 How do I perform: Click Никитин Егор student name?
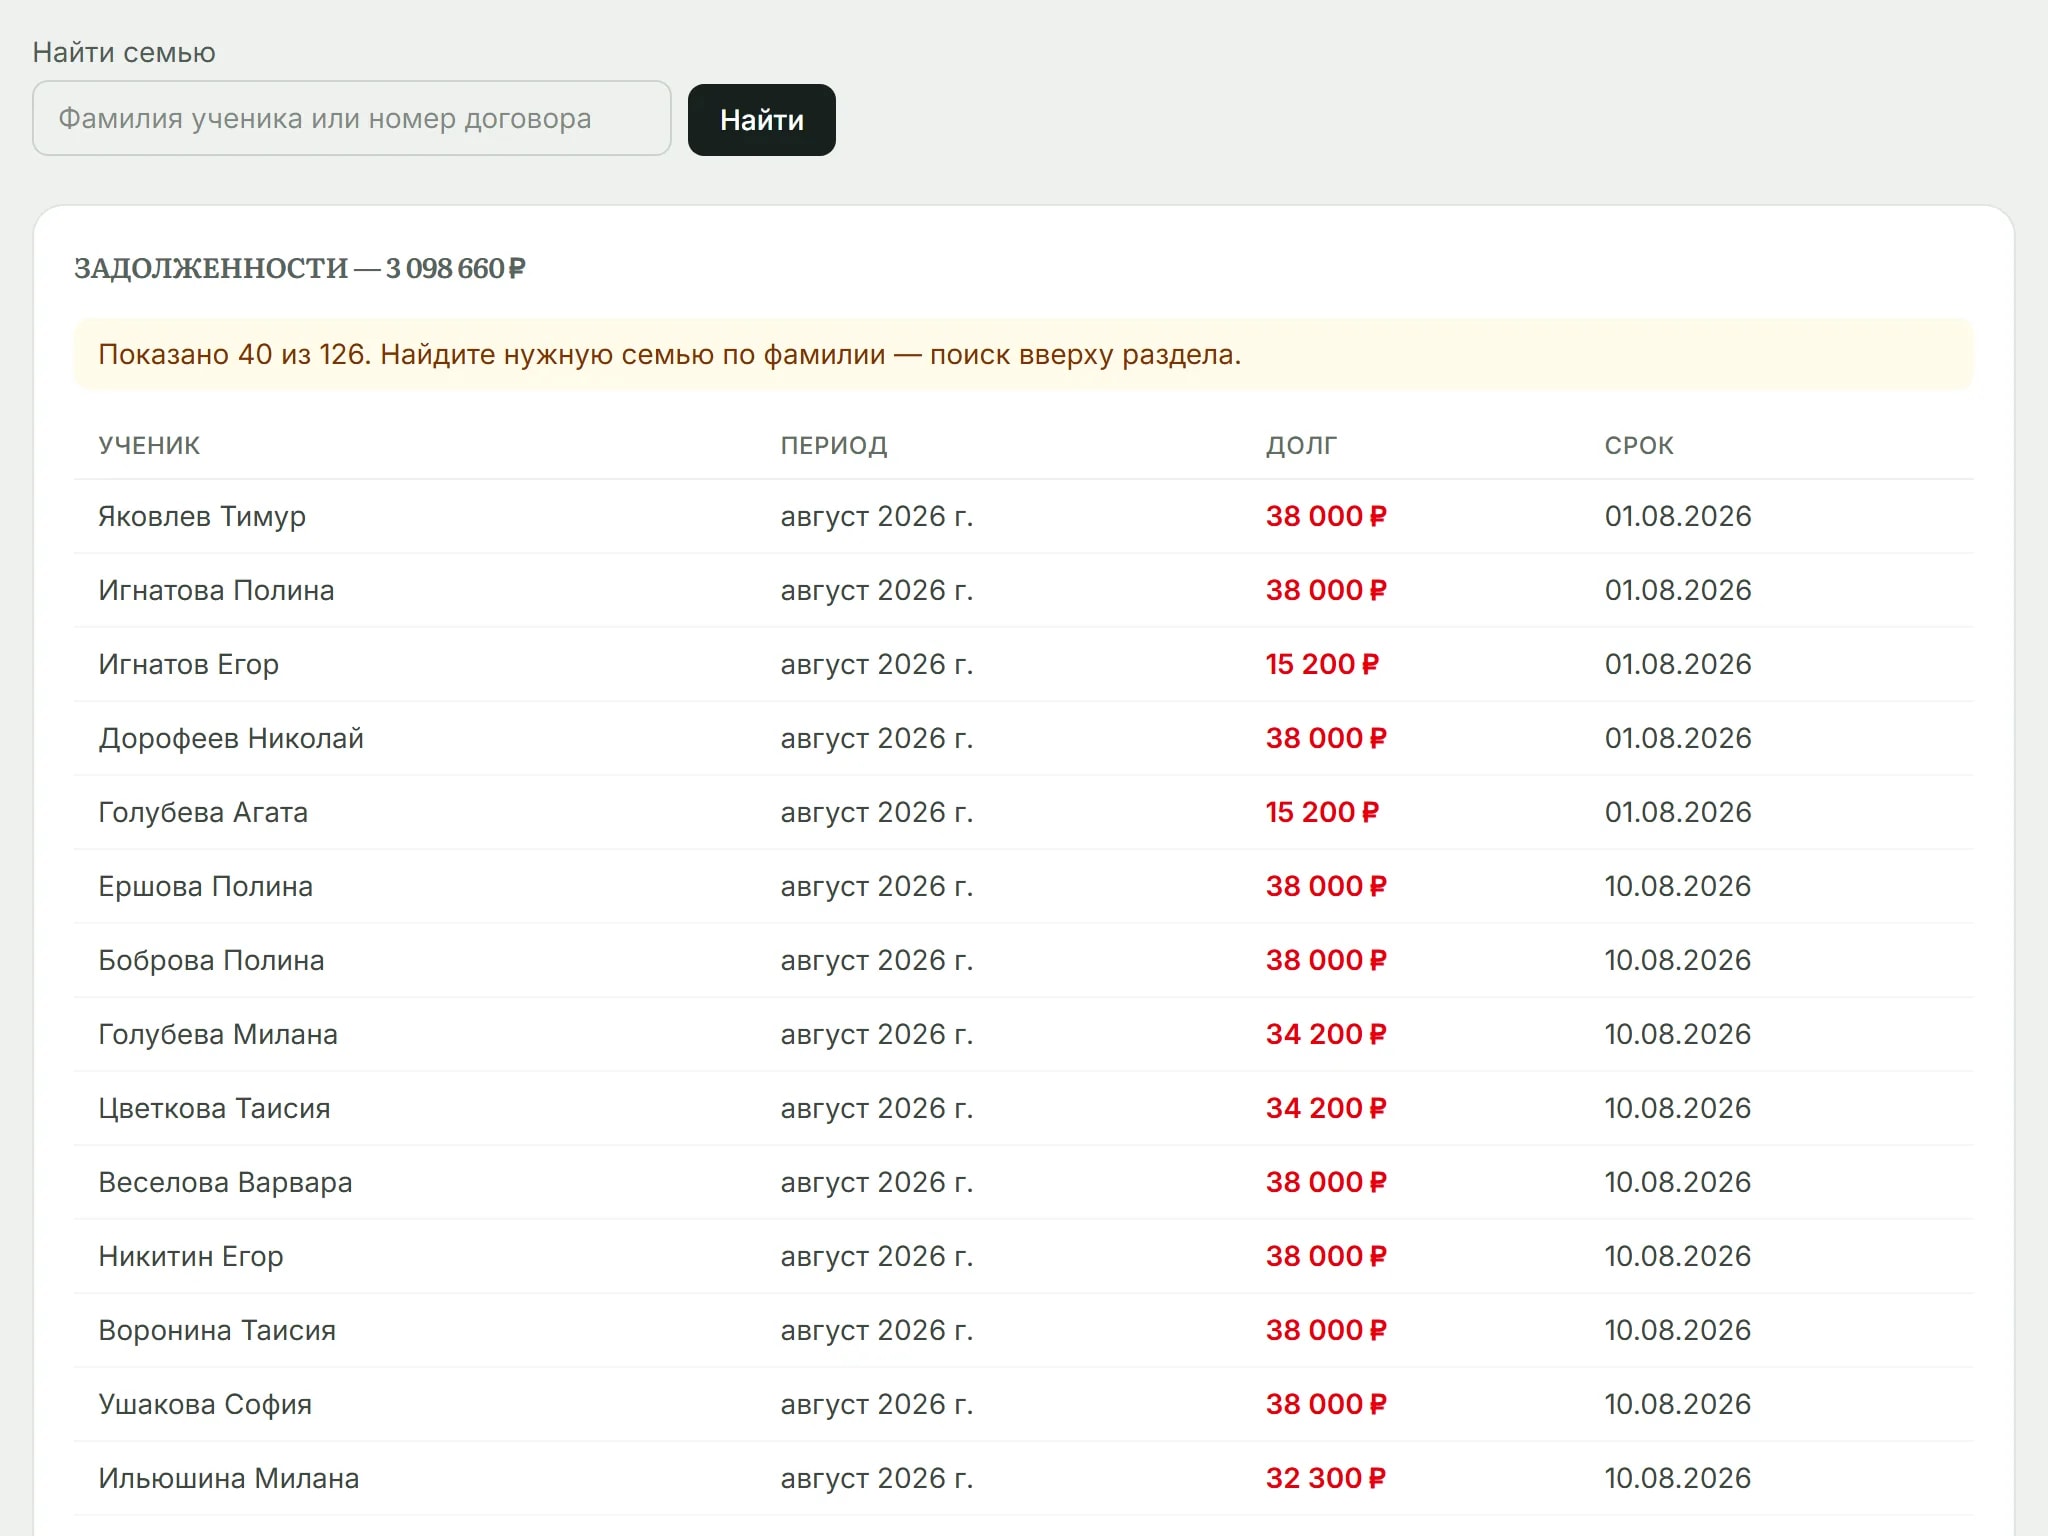point(190,1256)
